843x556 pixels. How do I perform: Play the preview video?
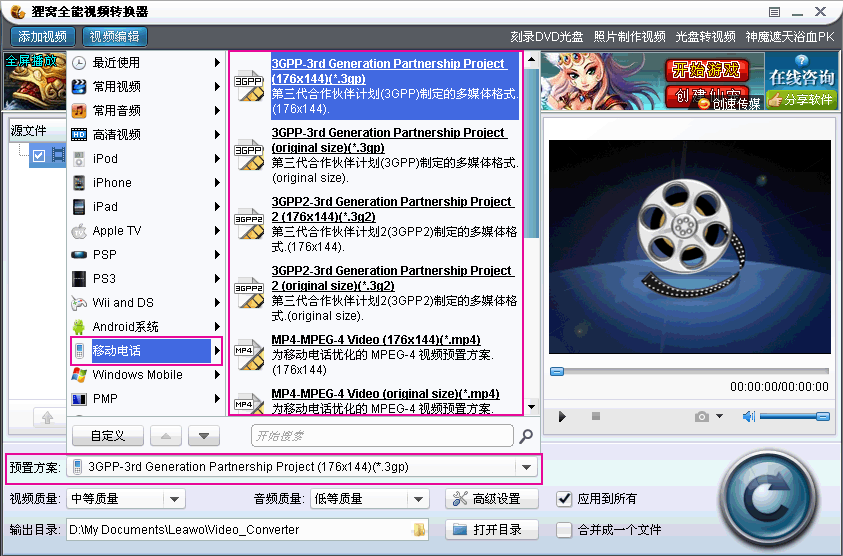click(x=562, y=417)
